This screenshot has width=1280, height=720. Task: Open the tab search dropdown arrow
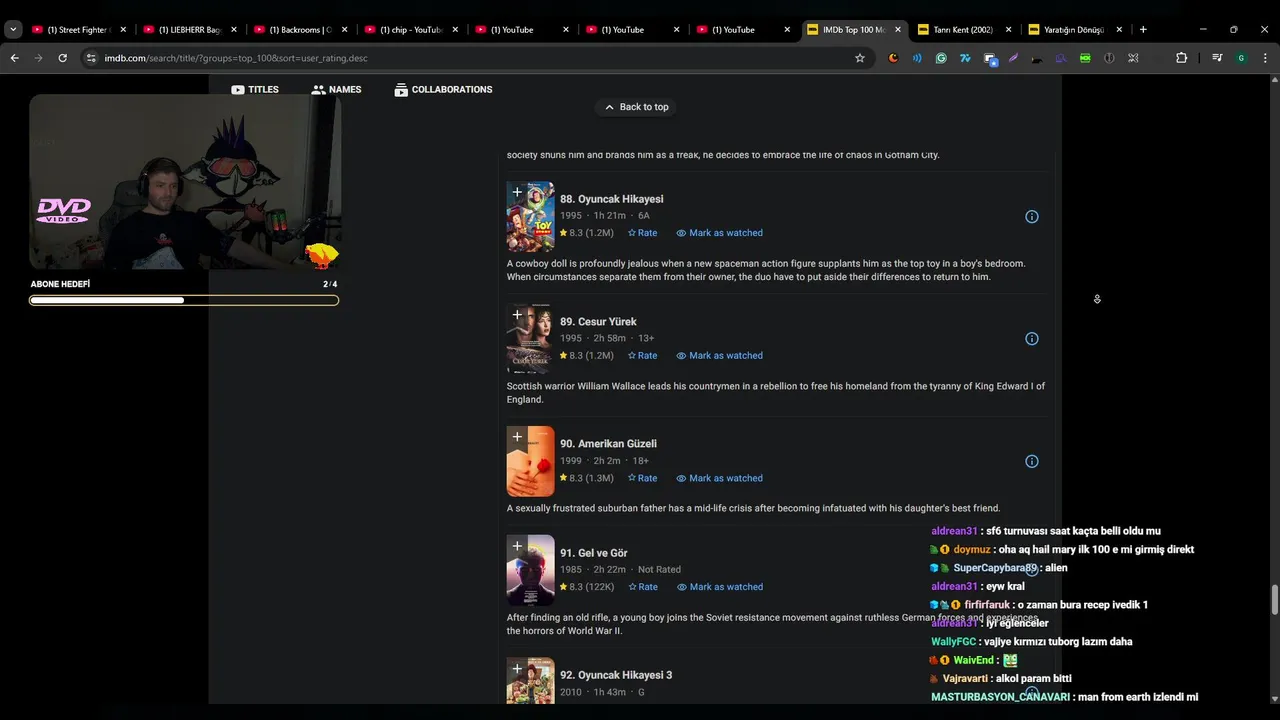point(13,29)
